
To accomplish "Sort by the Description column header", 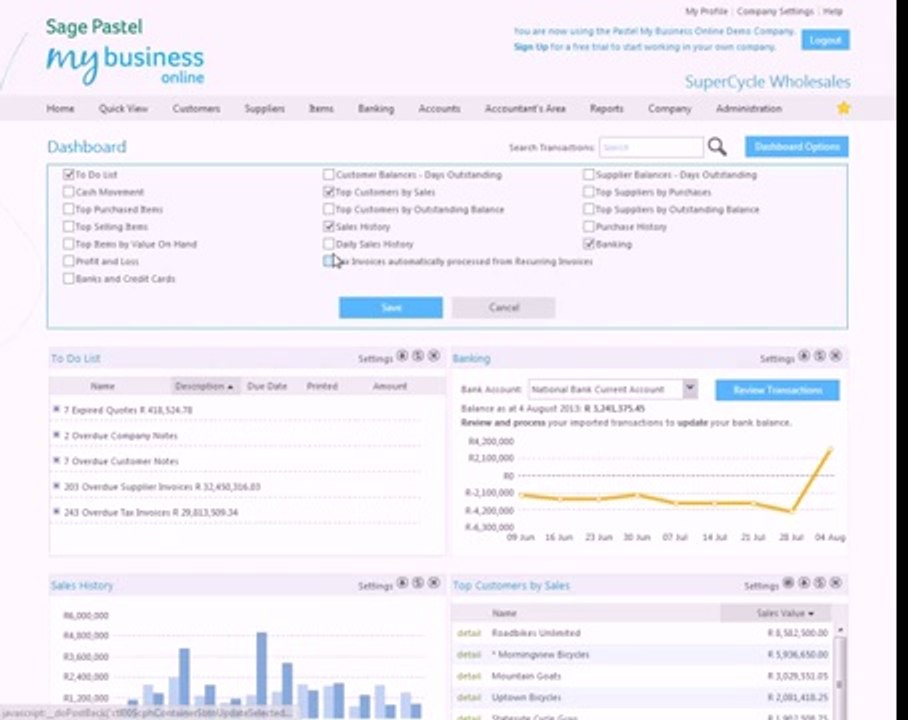I will (204, 386).
